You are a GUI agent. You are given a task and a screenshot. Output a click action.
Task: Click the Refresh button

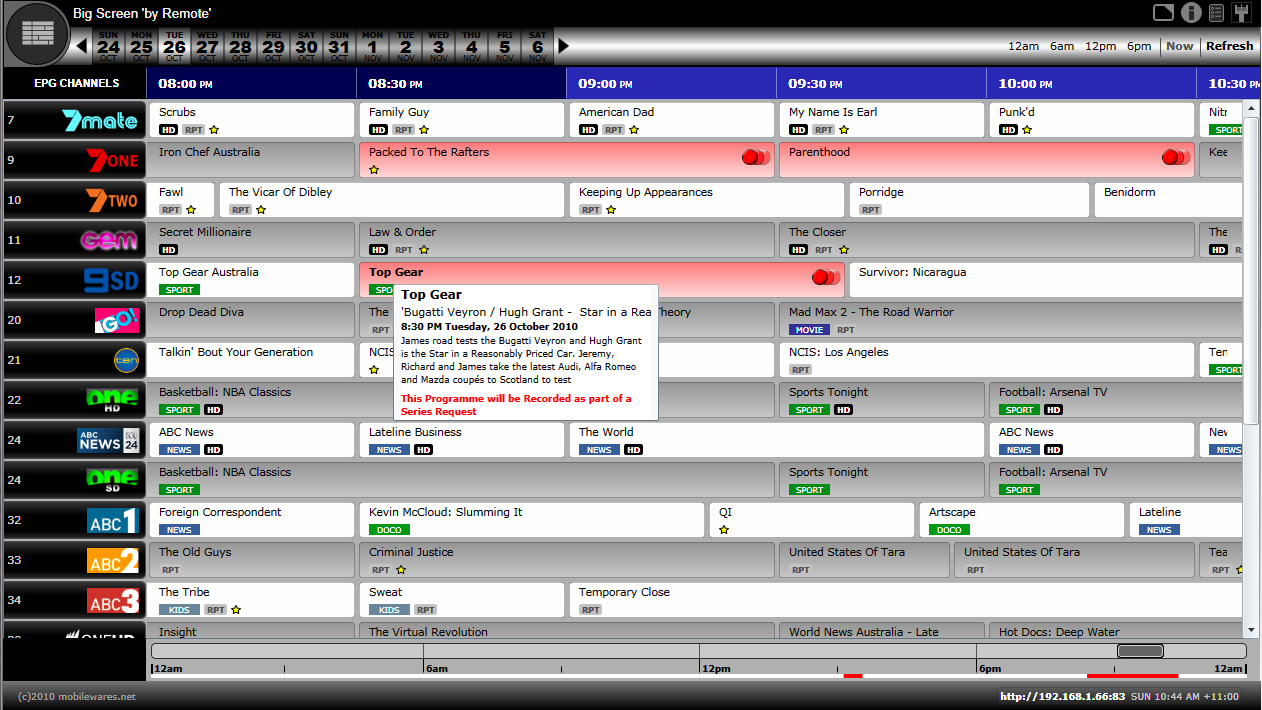pyautogui.click(x=1230, y=46)
